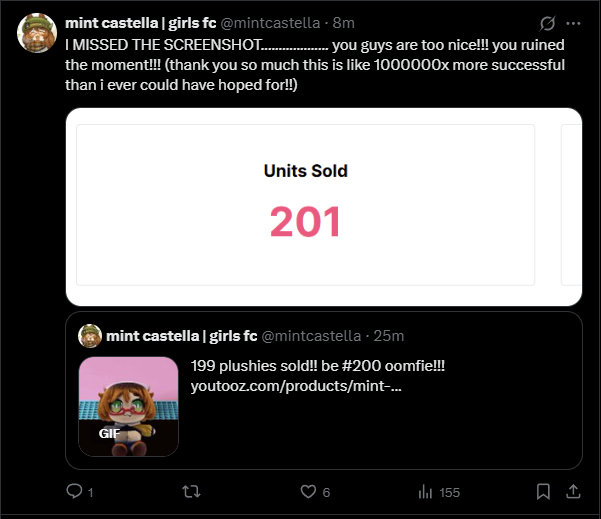Viewport: 601px width, 519px height.
Task: Open the Units Sold screenshot image
Action: pos(306,205)
